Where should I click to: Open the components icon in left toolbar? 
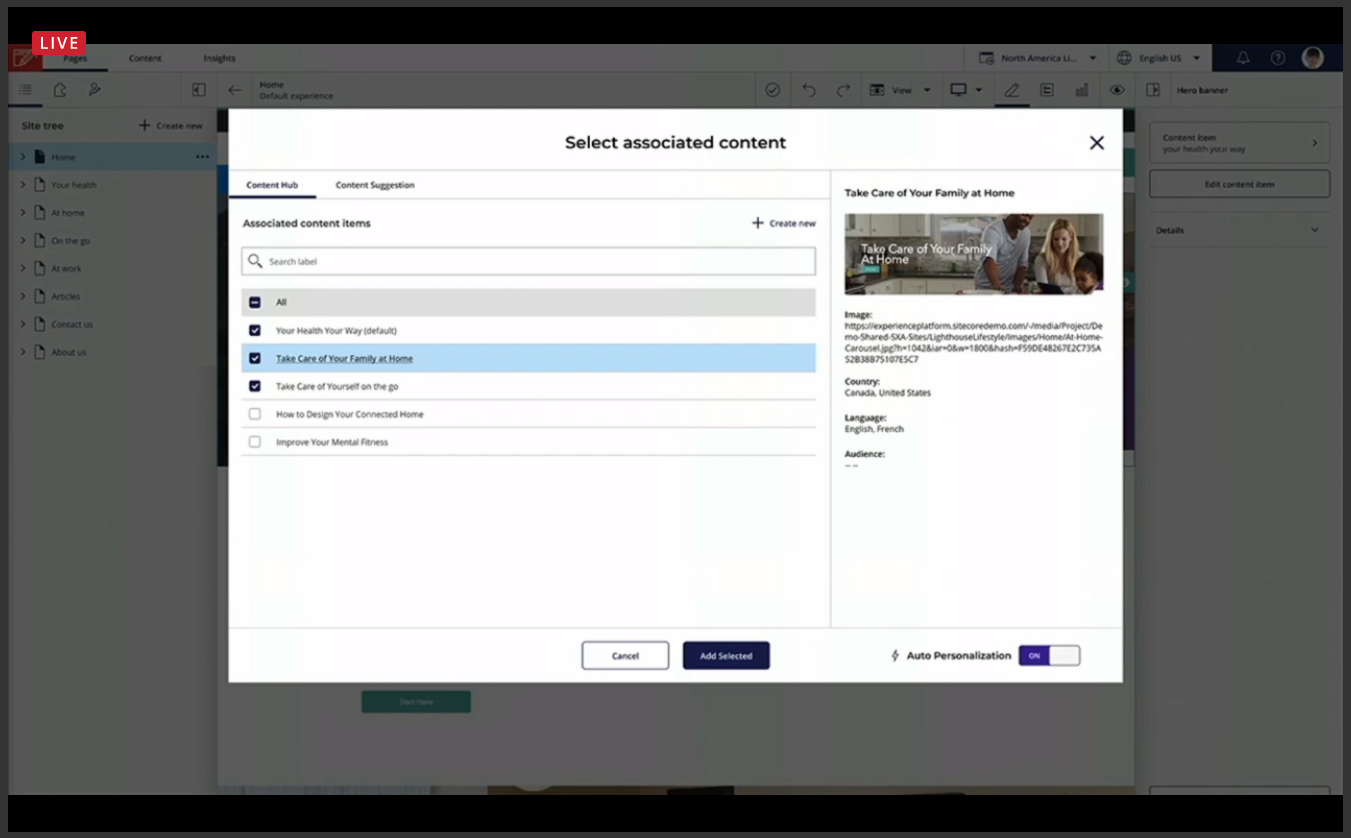coord(60,90)
